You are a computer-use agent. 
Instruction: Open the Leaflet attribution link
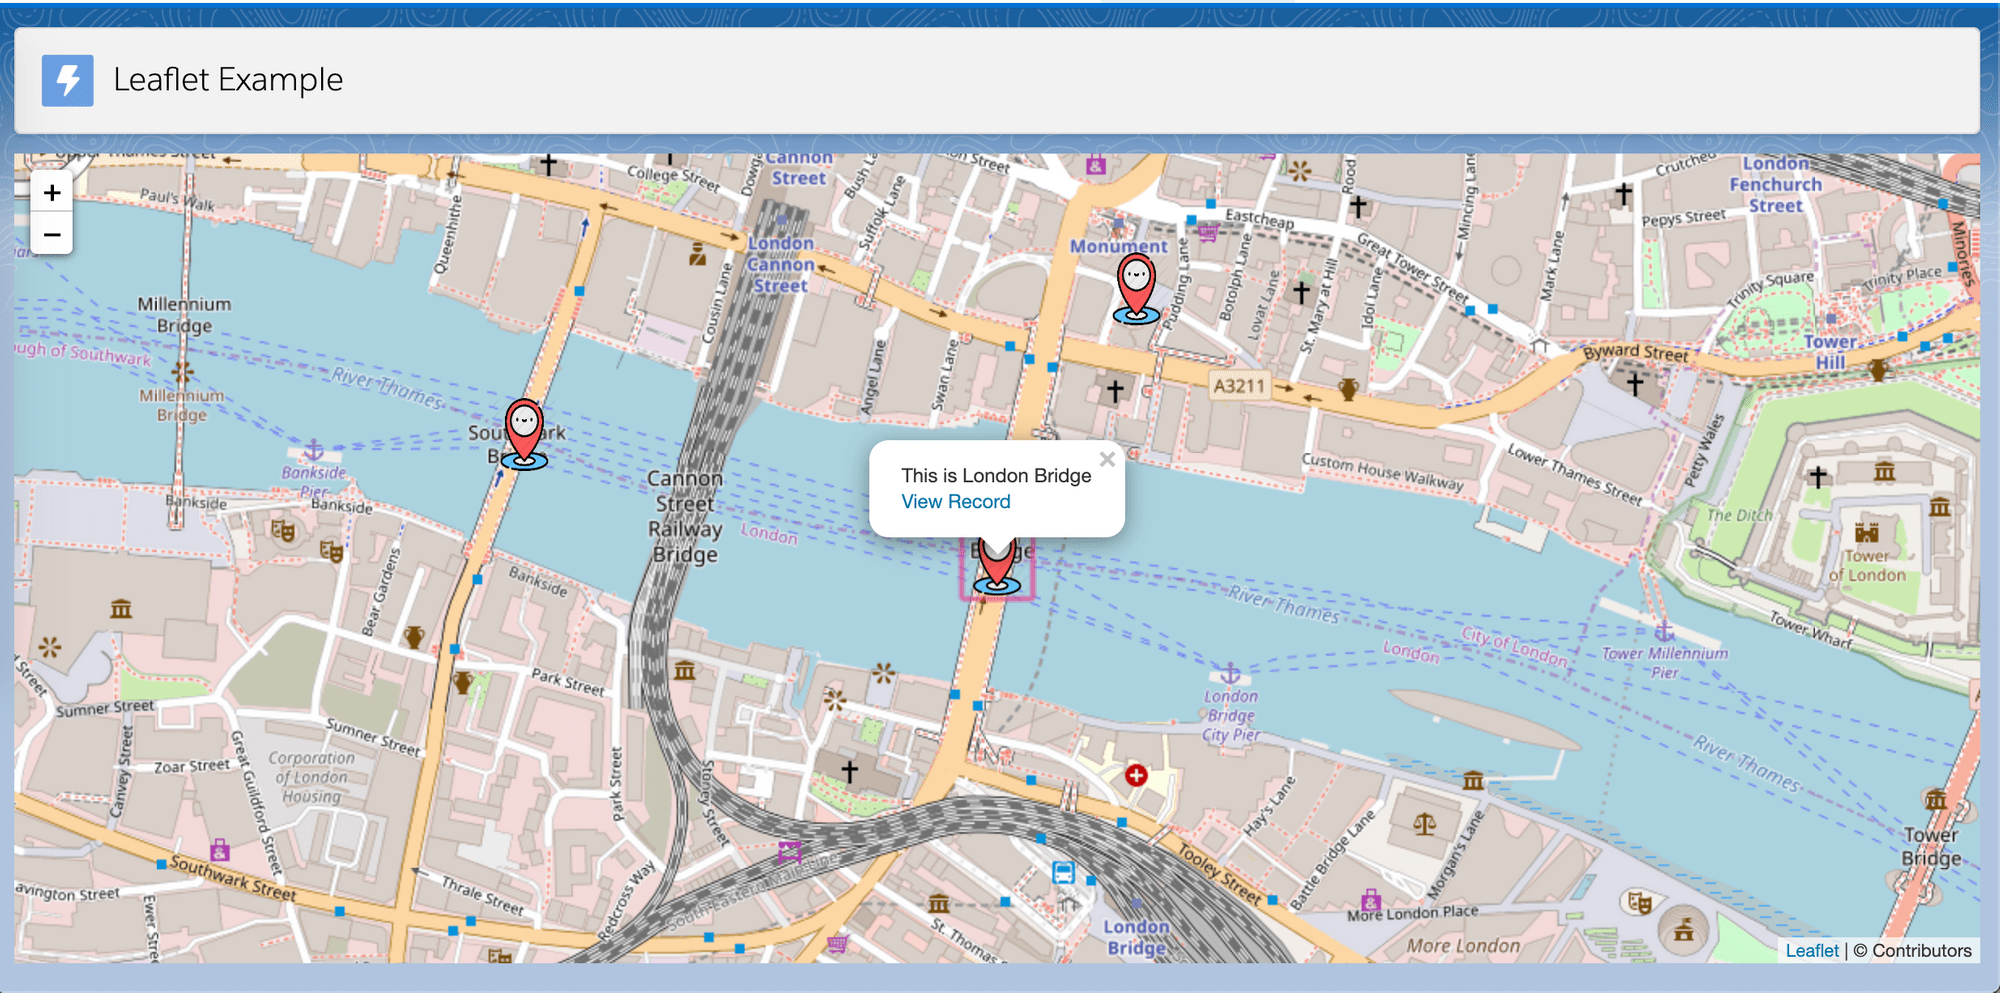tap(1811, 950)
